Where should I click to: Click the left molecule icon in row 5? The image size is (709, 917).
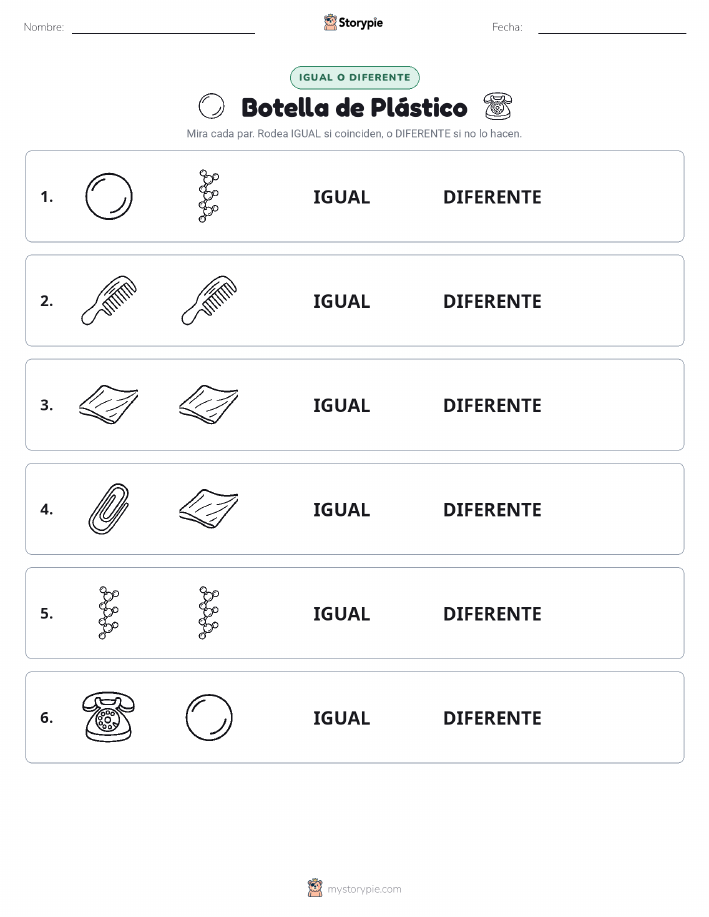pos(109,613)
